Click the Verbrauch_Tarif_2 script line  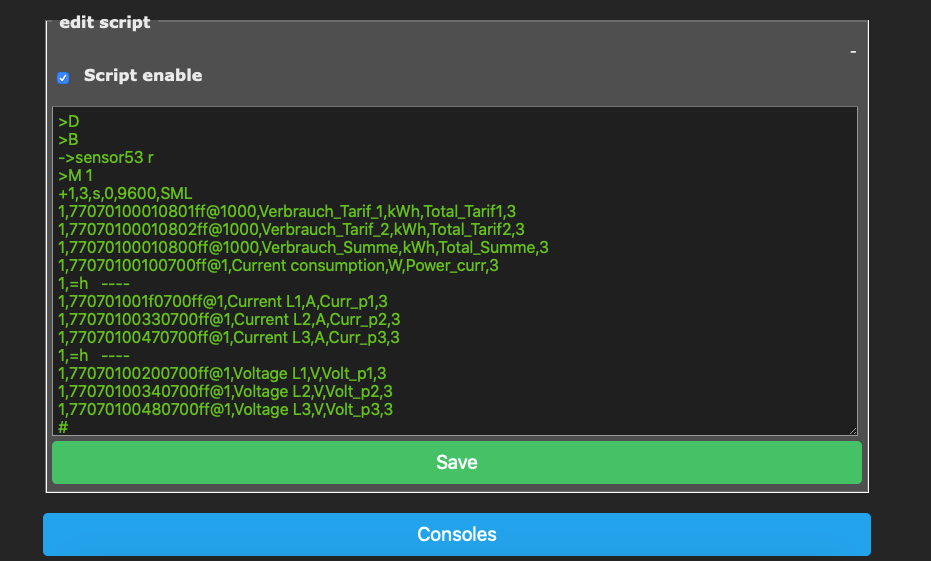(291, 229)
